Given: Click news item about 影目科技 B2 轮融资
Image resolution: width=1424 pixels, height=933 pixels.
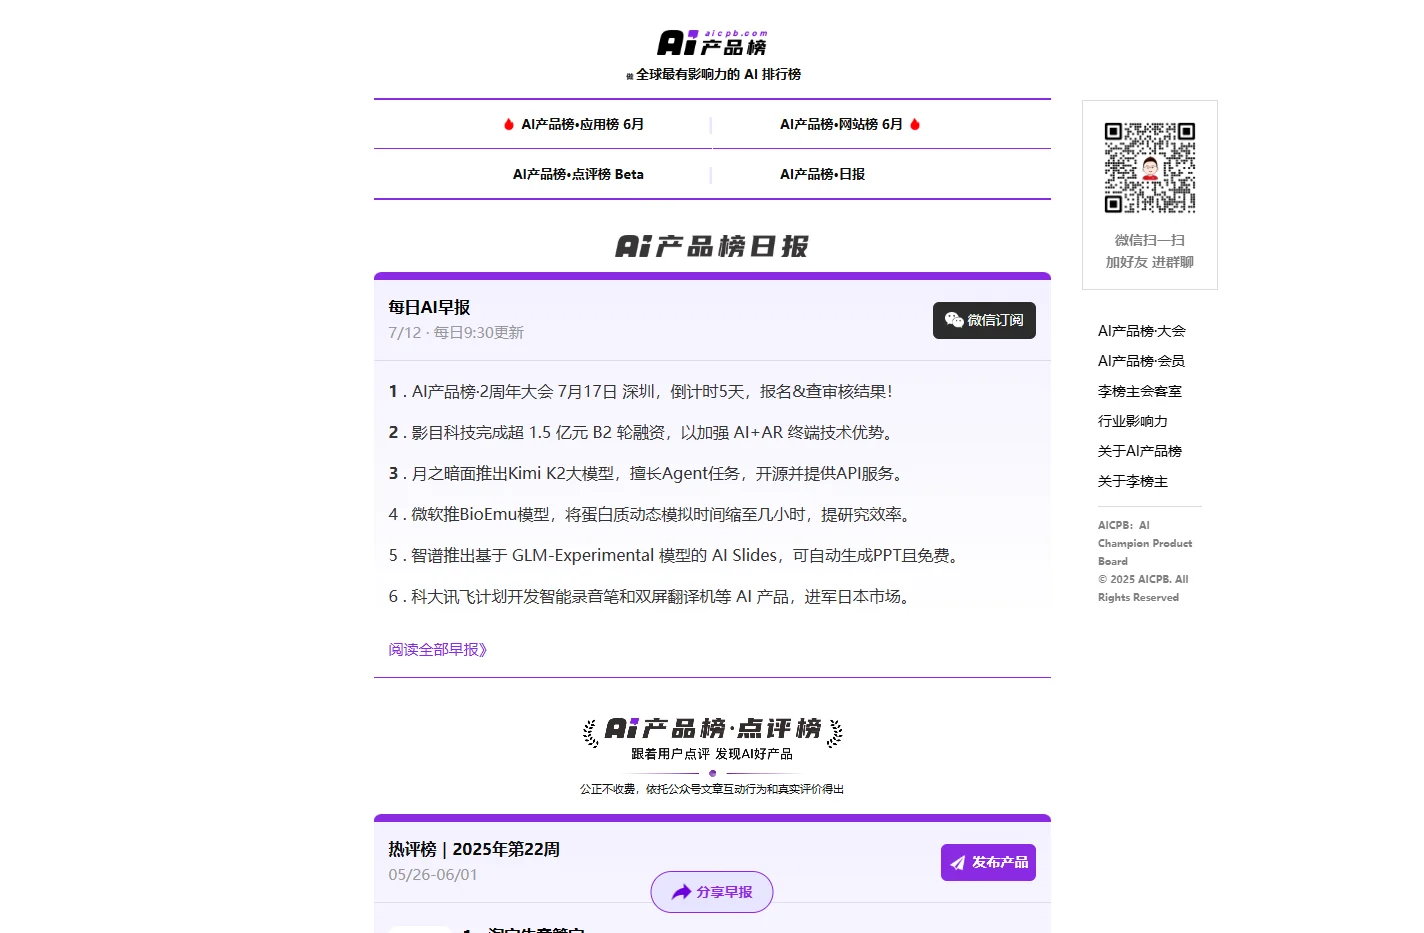Looking at the screenshot, I should [642, 433].
